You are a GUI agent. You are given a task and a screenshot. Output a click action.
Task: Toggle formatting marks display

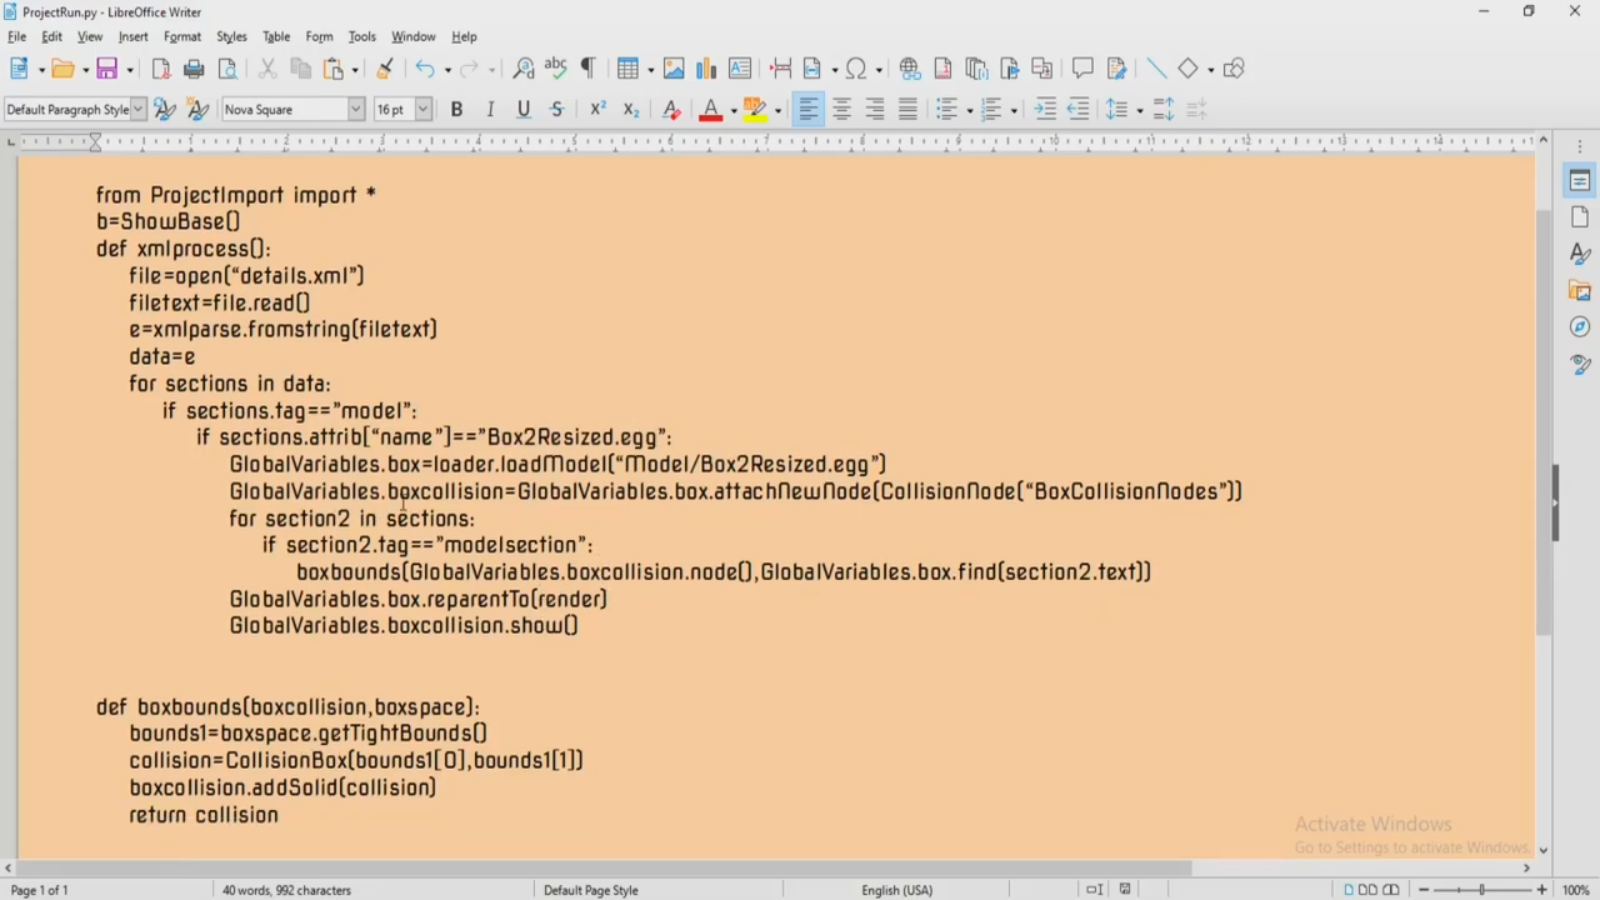pyautogui.click(x=589, y=68)
